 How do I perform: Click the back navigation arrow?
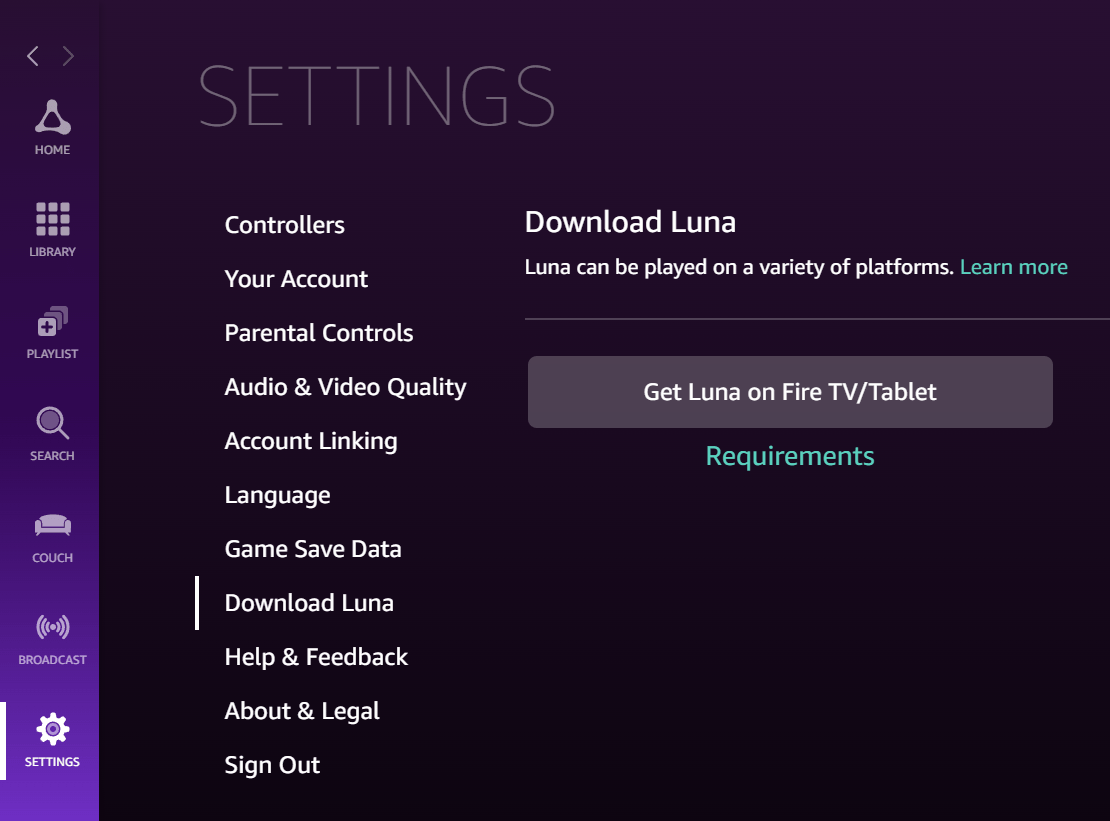tap(31, 56)
